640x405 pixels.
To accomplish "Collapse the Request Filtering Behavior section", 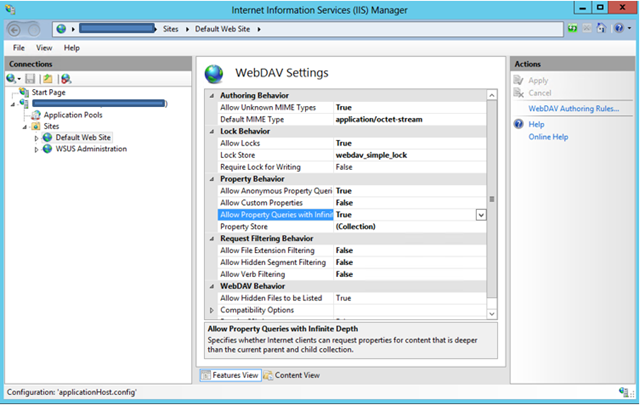I will 211,239.
